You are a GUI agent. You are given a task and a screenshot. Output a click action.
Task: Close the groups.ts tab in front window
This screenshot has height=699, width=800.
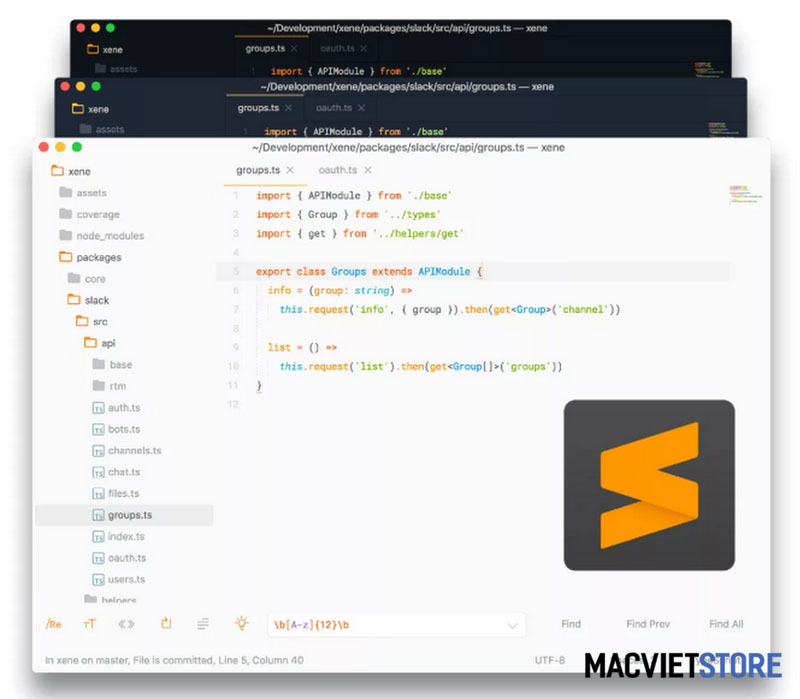(x=290, y=170)
